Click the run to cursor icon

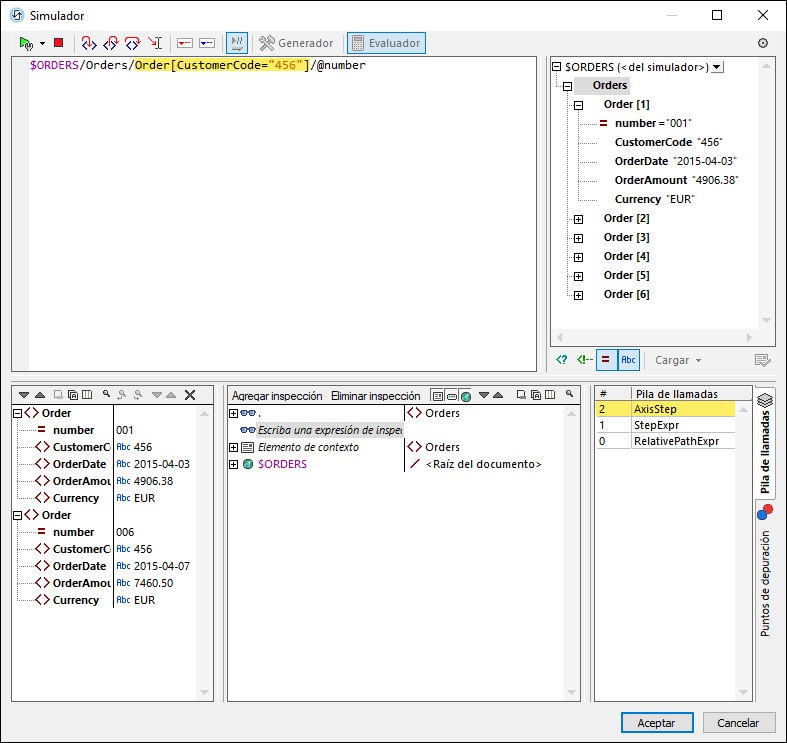tap(155, 43)
